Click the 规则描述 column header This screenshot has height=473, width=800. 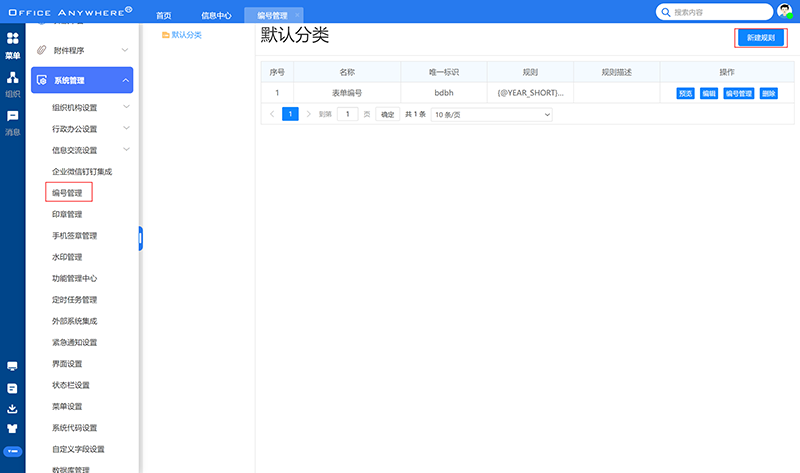[x=617, y=72]
